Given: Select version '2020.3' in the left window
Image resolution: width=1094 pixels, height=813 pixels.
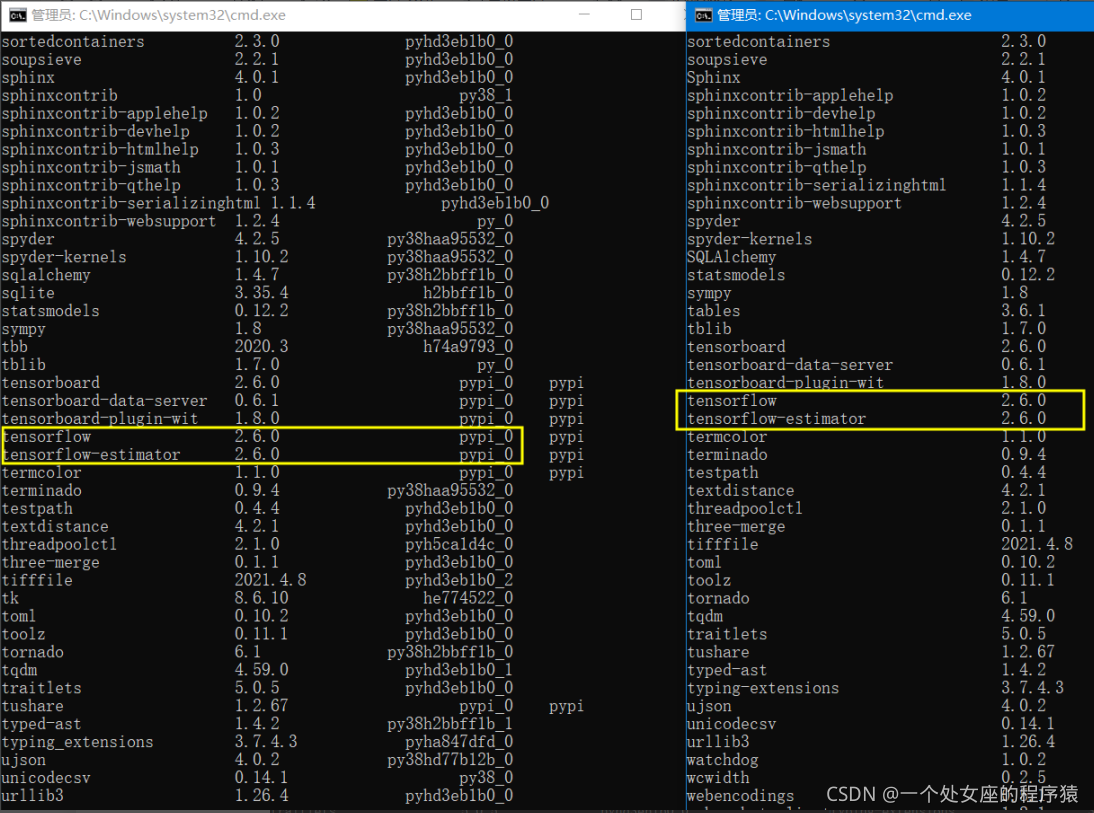Looking at the screenshot, I should tap(262, 346).
